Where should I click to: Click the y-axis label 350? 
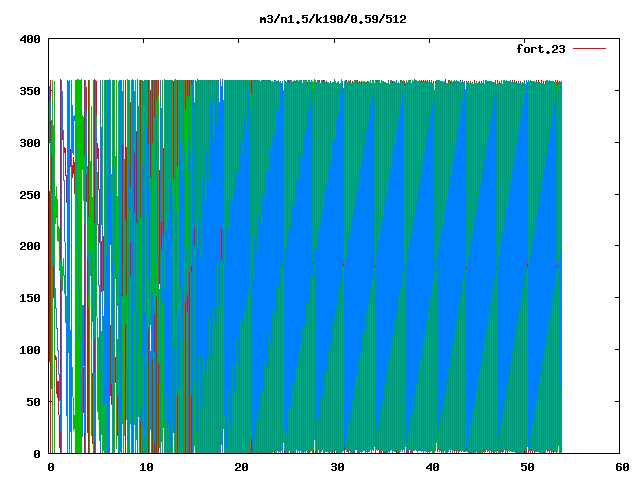30,91
